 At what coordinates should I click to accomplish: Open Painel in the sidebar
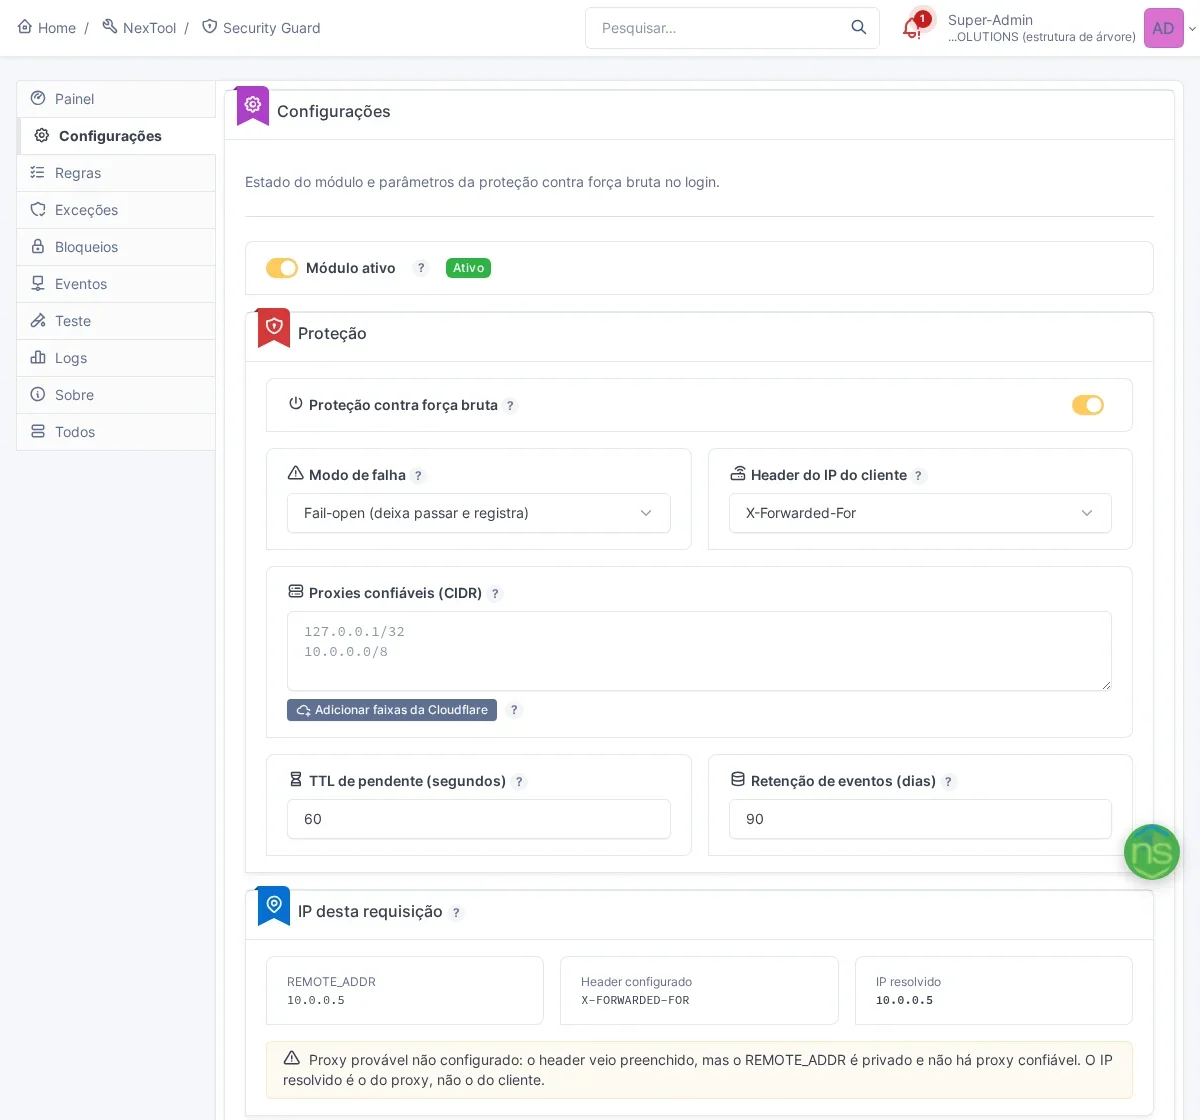[116, 99]
